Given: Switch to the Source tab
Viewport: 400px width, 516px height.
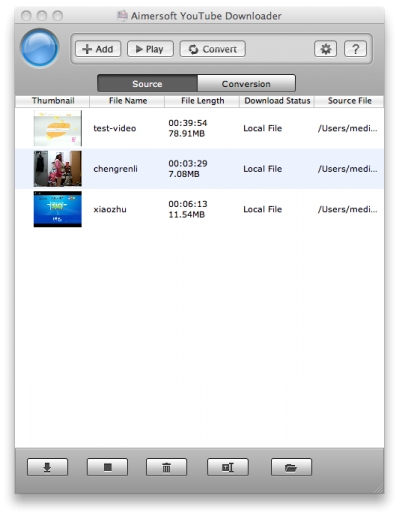Looking at the screenshot, I should 147,83.
